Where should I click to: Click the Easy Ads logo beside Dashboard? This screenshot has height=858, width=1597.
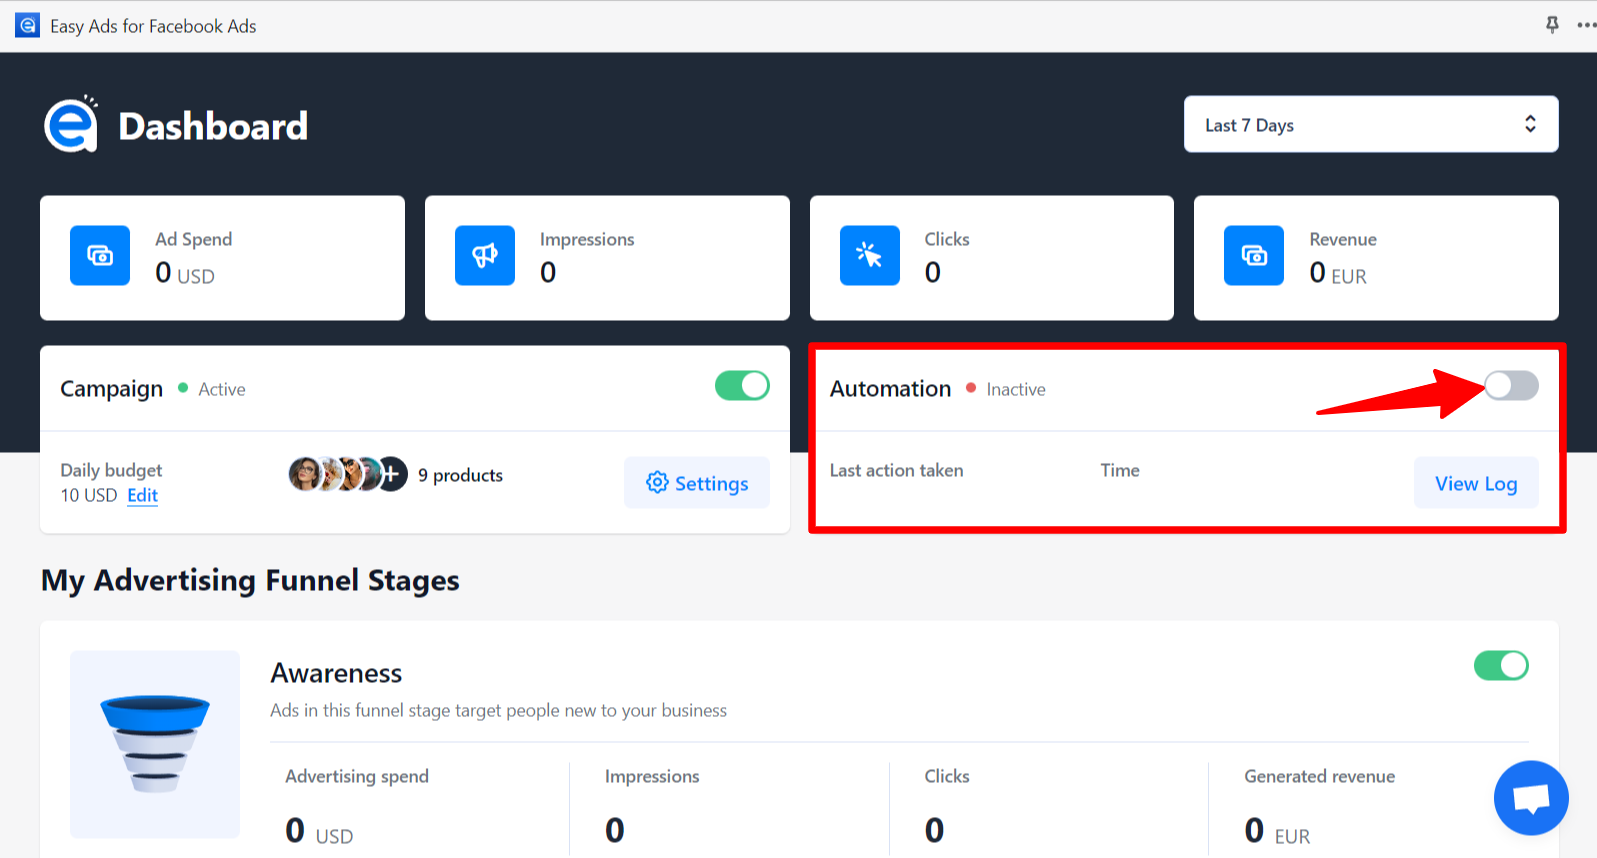tap(71, 126)
